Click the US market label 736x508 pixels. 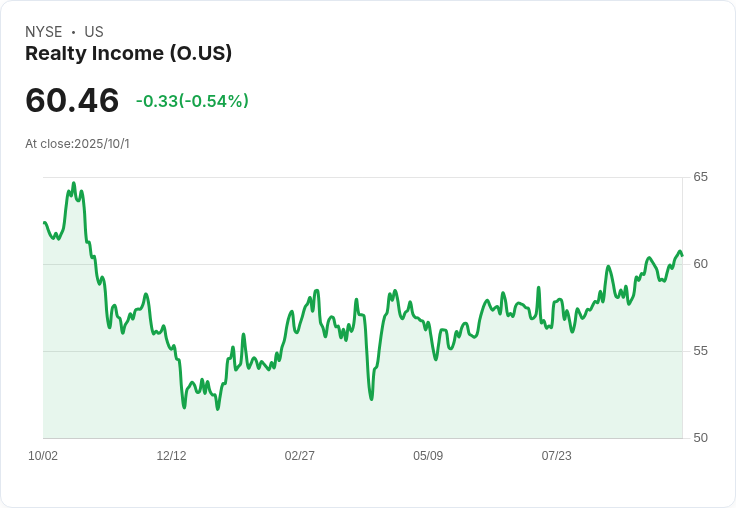(x=94, y=32)
